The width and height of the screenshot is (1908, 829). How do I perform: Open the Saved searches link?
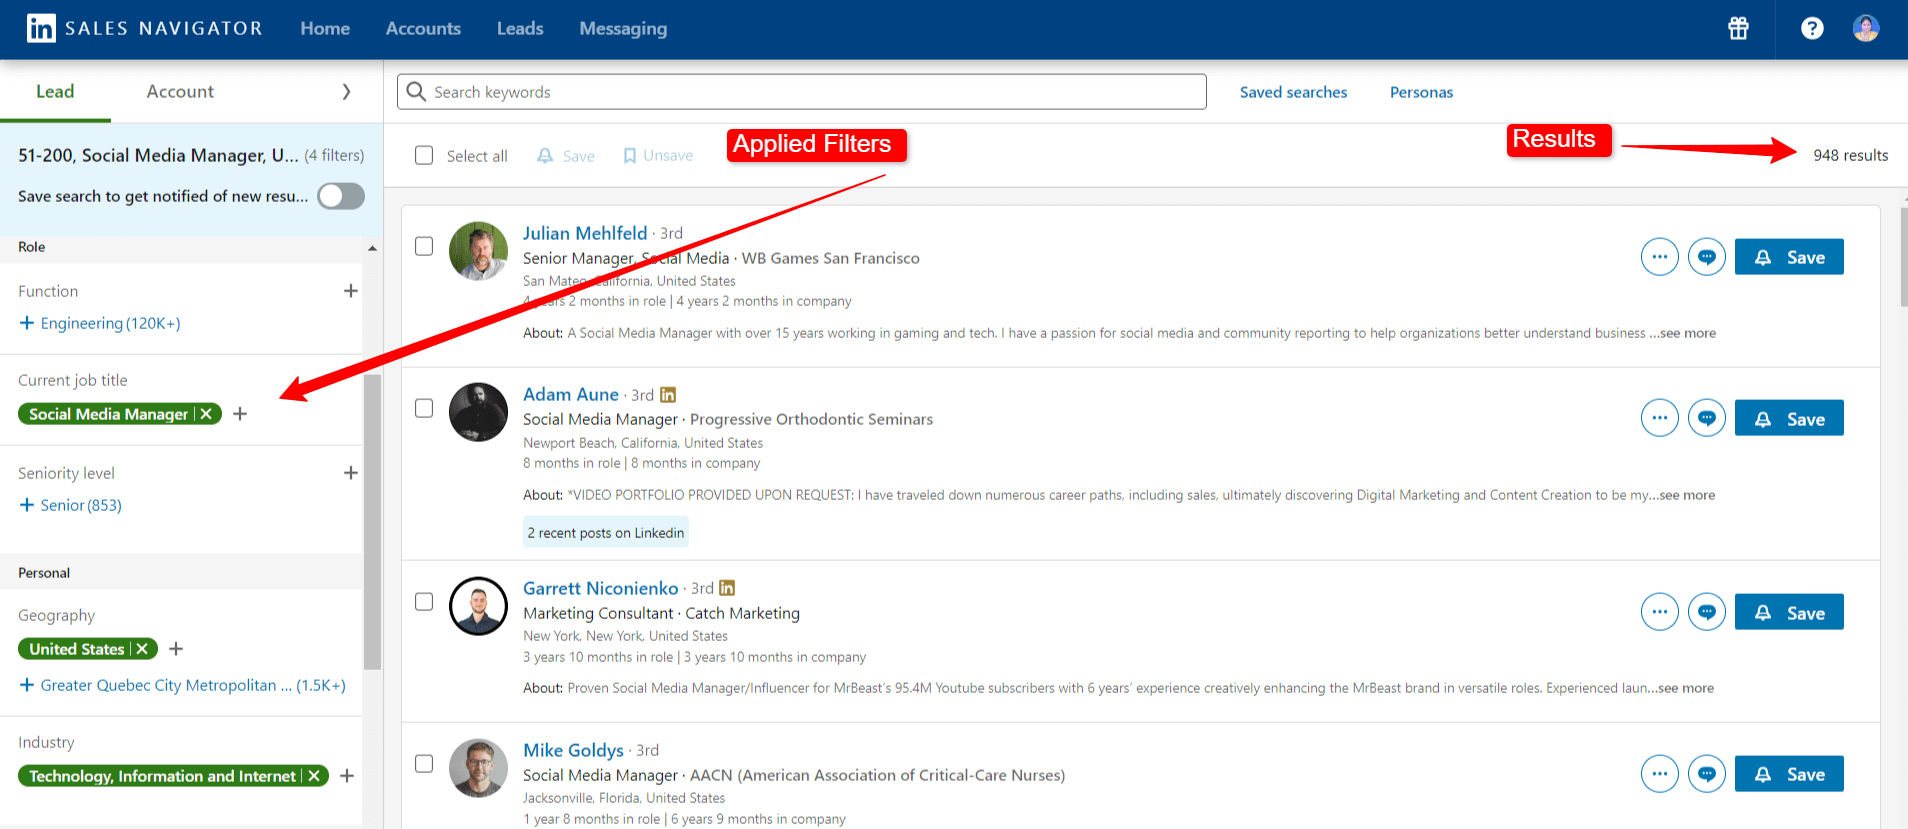click(x=1293, y=92)
